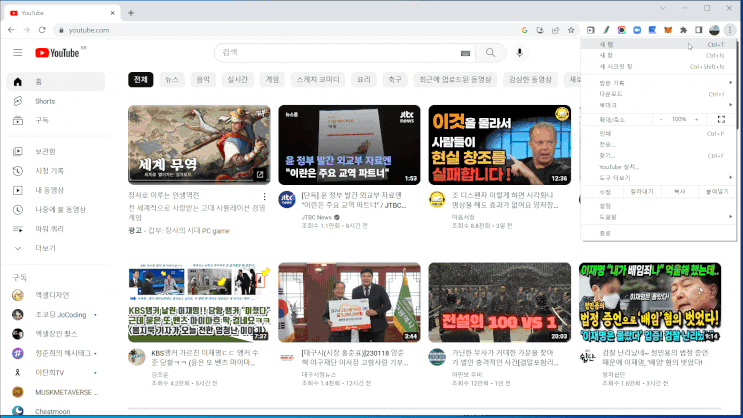Click the three-dot Chrome menu button
This screenshot has height=418, width=743.
click(730, 30)
